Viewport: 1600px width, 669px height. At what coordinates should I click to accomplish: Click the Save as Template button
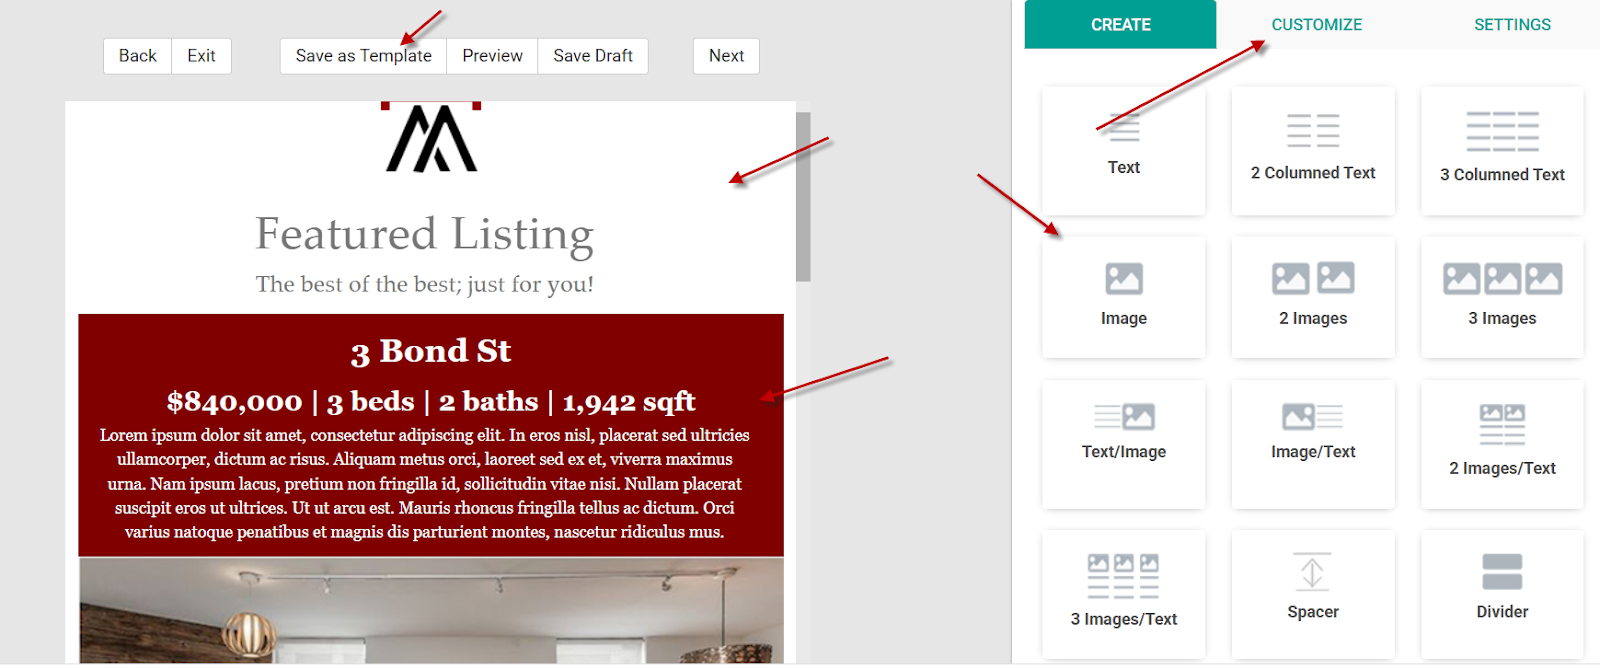pos(363,56)
